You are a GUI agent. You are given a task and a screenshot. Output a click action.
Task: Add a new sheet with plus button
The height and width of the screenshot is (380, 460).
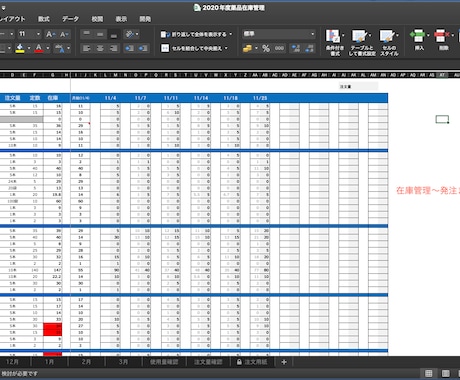284,362
